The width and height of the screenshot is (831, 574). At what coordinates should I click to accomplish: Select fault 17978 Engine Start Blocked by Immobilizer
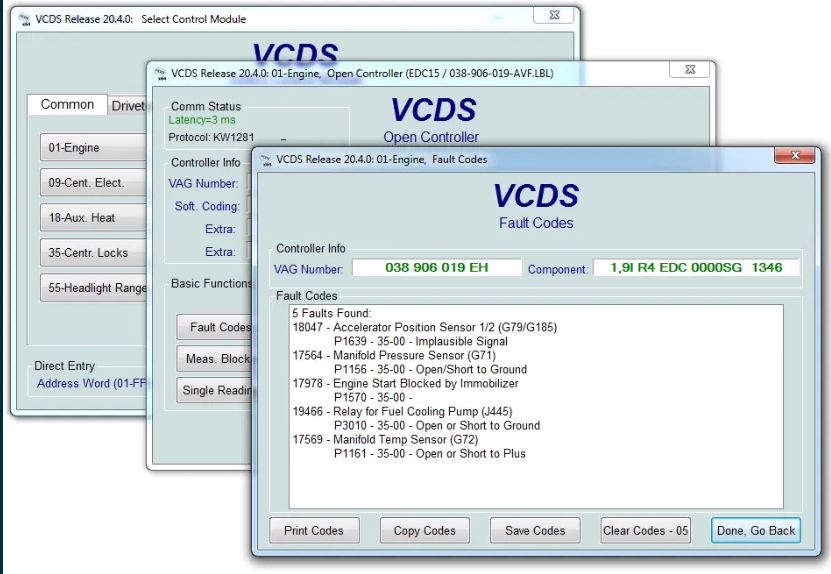tap(405, 383)
